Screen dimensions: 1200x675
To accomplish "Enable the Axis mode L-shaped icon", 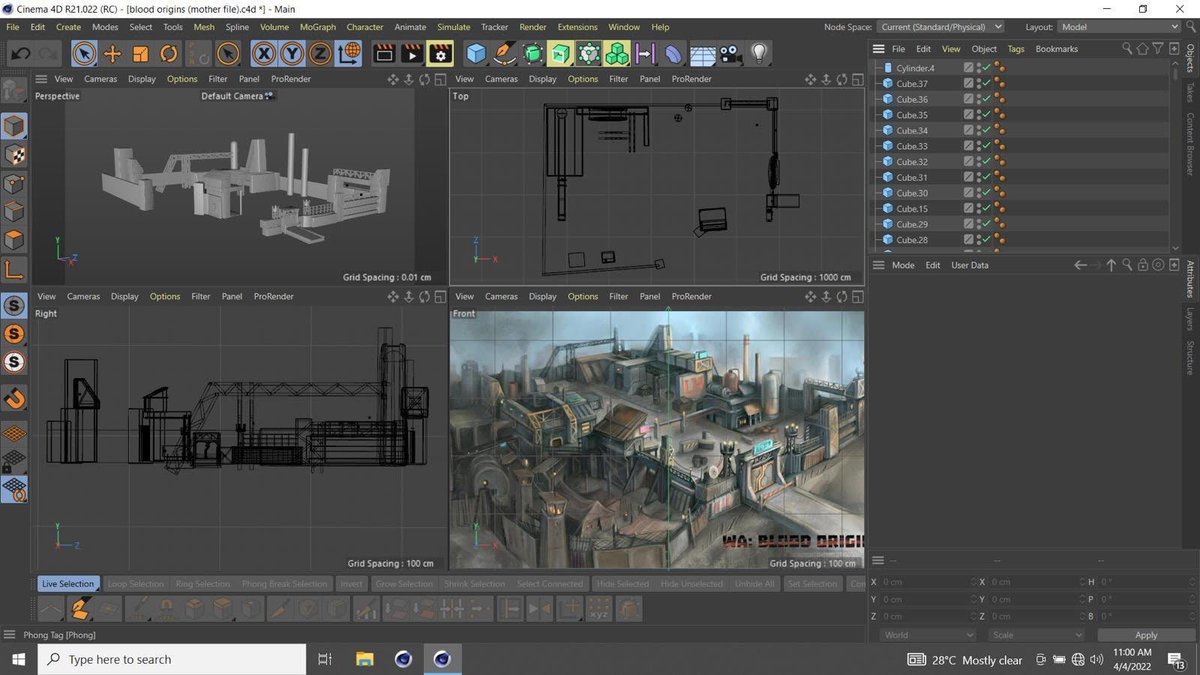I will [x=14, y=269].
